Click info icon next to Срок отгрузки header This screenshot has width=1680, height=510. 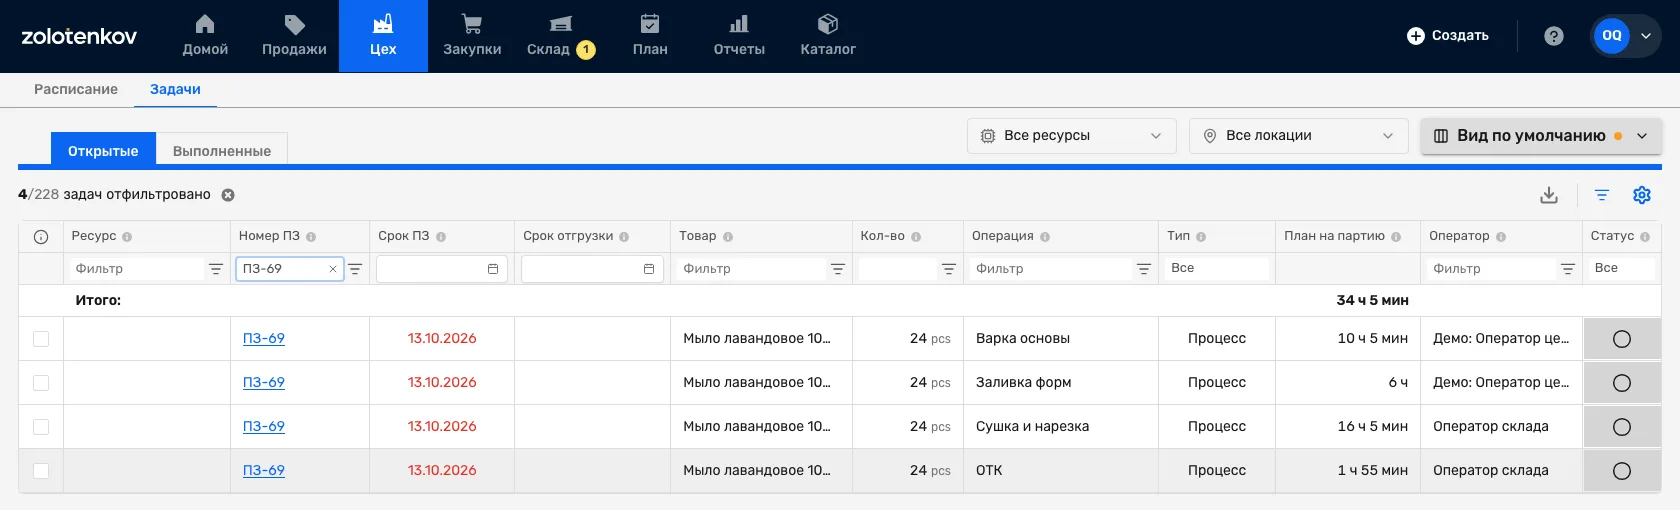pyautogui.click(x=624, y=237)
